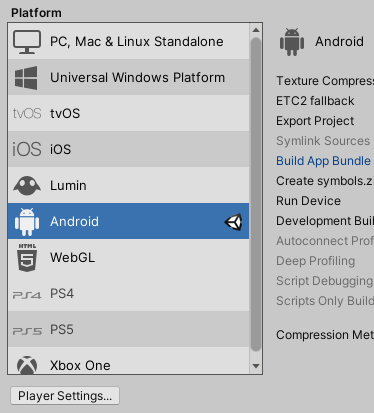374x413 pixels.
Task: Click the Deep Profiling label
Action: point(315,261)
